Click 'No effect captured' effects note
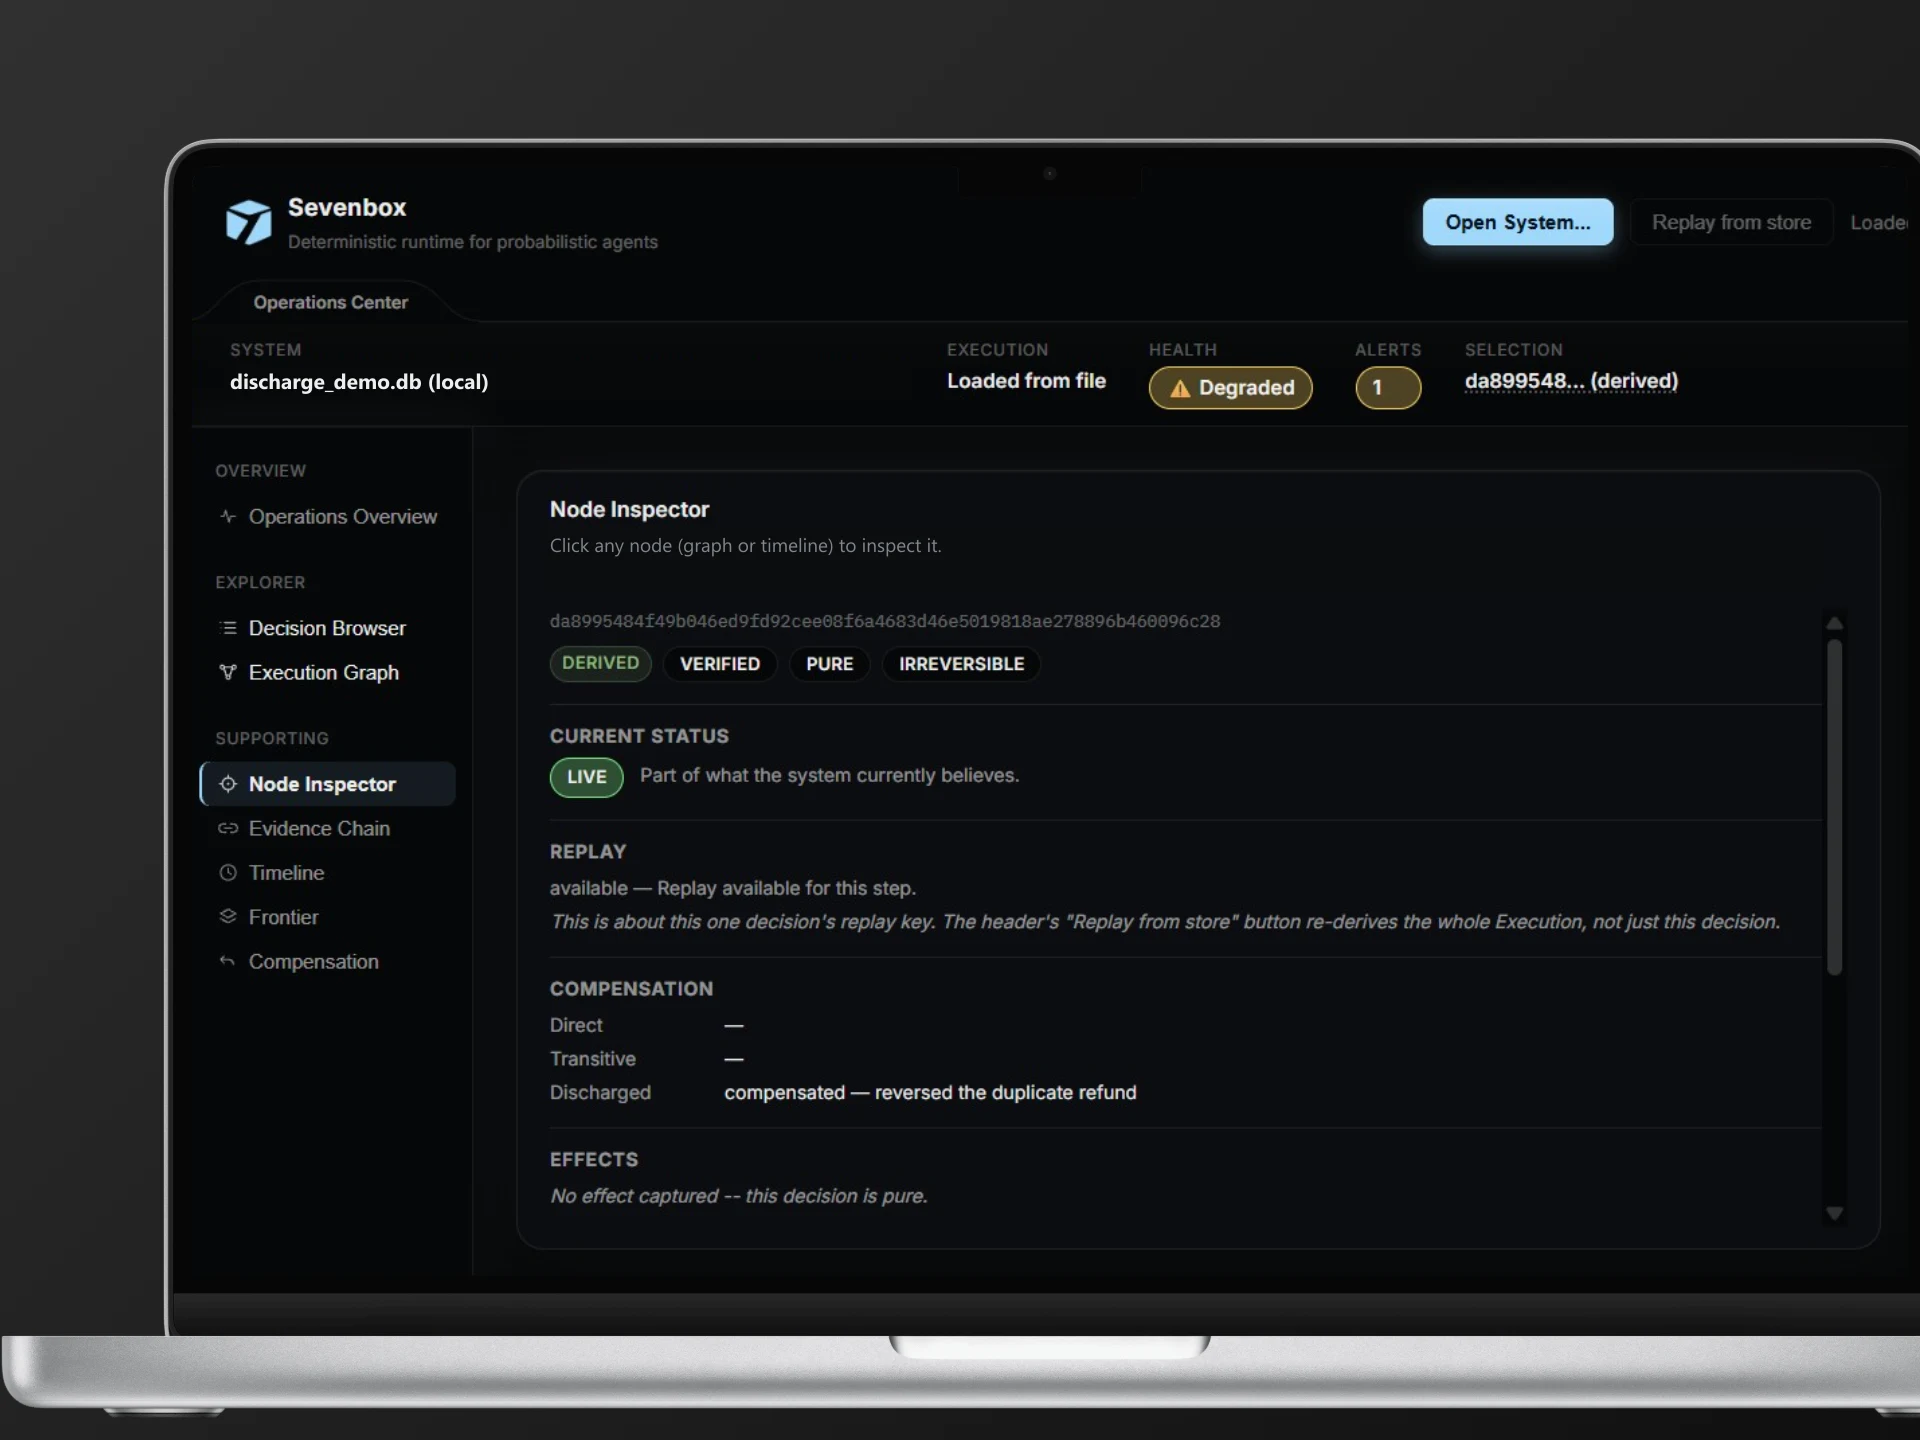 pos(739,1196)
